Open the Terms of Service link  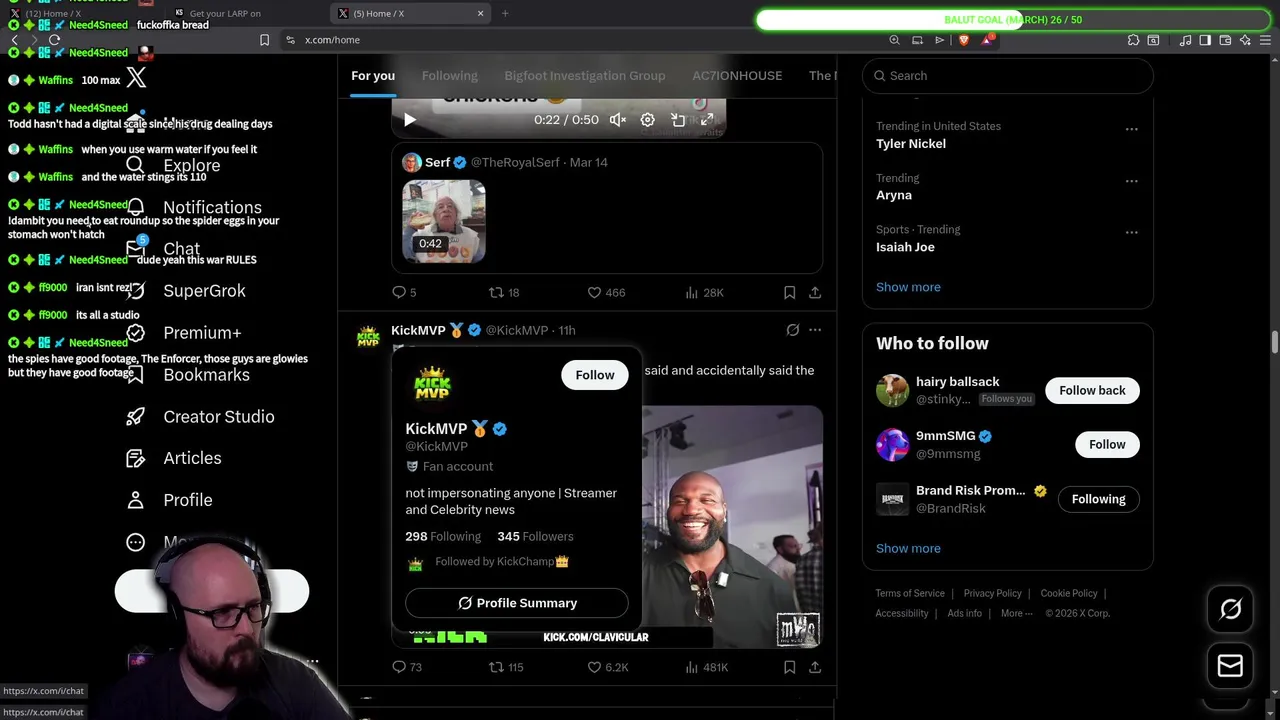[x=910, y=594]
